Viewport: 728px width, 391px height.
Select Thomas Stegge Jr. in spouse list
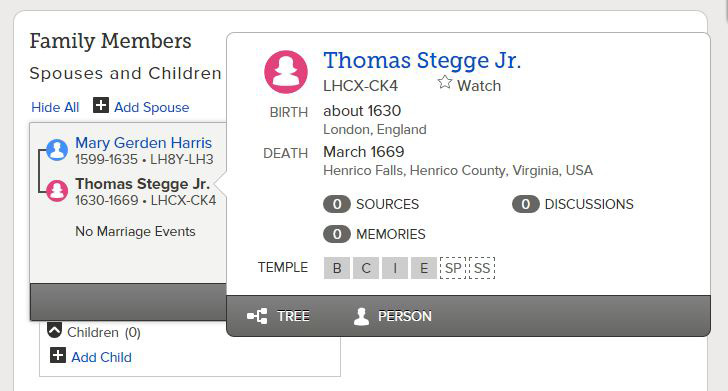pyautogui.click(x=143, y=184)
